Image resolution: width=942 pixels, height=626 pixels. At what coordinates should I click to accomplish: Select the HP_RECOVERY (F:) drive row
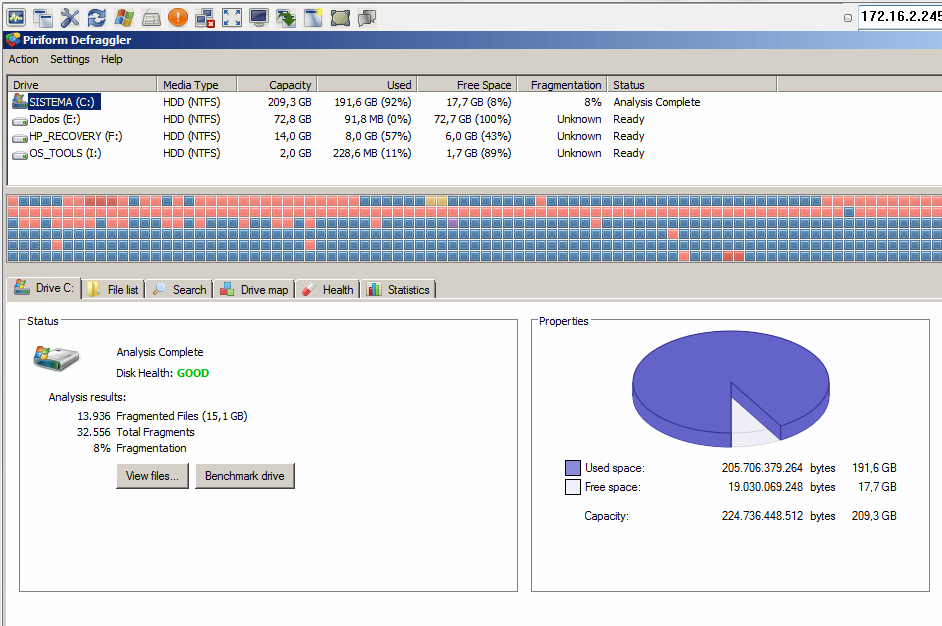(x=475, y=136)
